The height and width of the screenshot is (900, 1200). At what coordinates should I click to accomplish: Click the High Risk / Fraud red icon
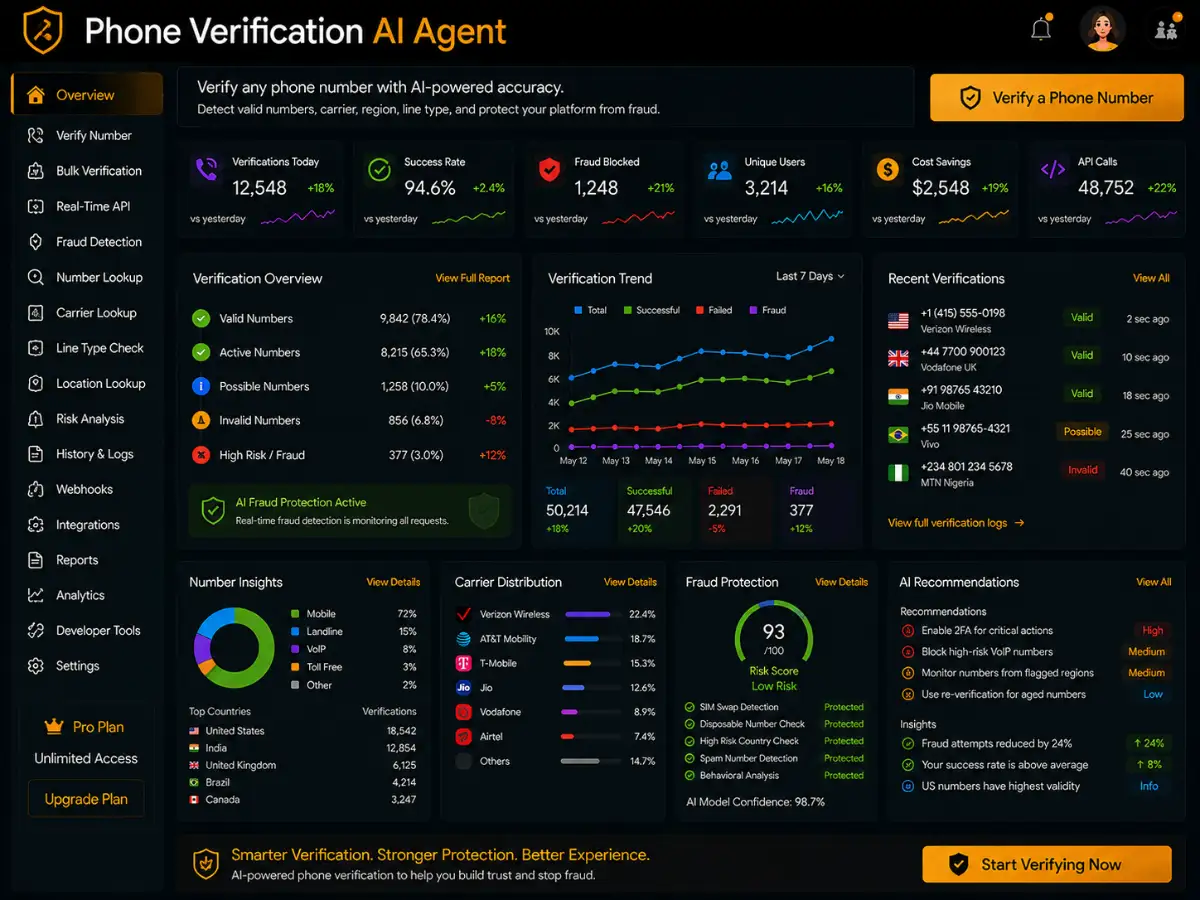click(x=201, y=454)
